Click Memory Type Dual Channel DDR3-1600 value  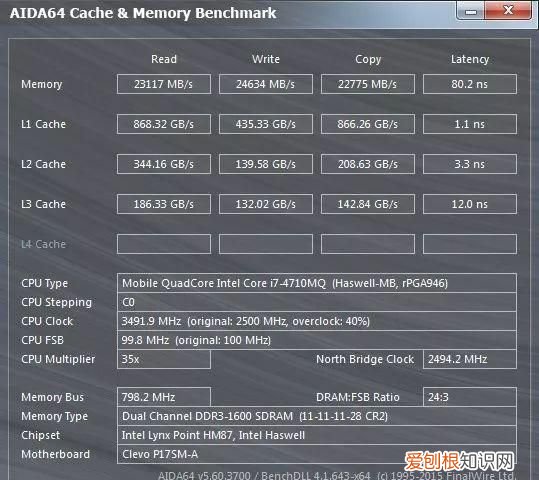[x=317, y=416]
